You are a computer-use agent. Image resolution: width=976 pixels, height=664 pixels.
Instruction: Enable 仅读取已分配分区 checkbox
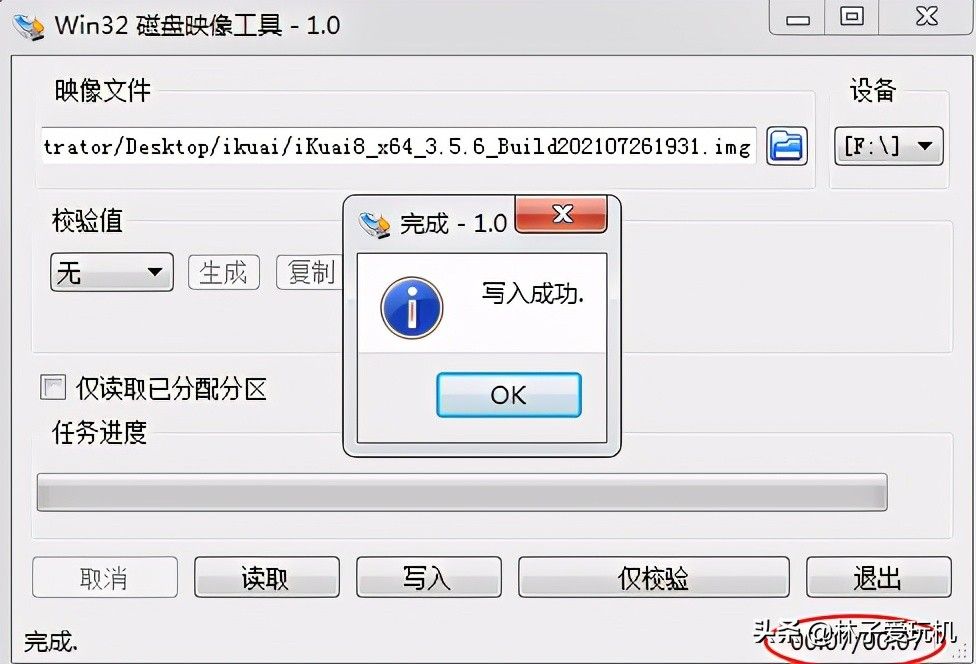[53, 387]
